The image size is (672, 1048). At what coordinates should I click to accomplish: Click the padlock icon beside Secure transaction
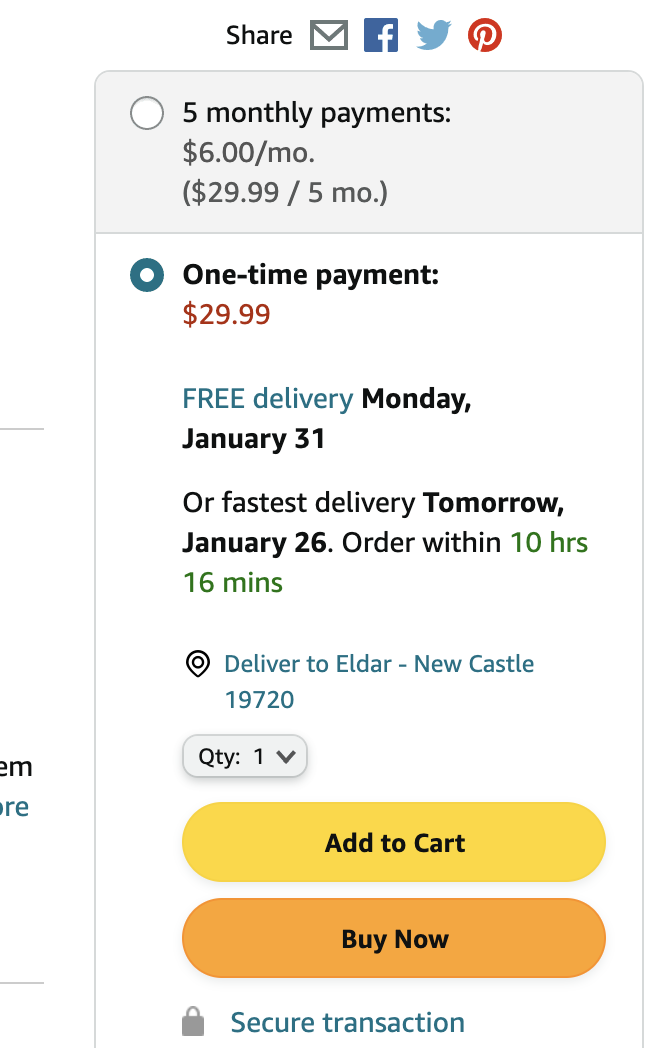tap(193, 1022)
